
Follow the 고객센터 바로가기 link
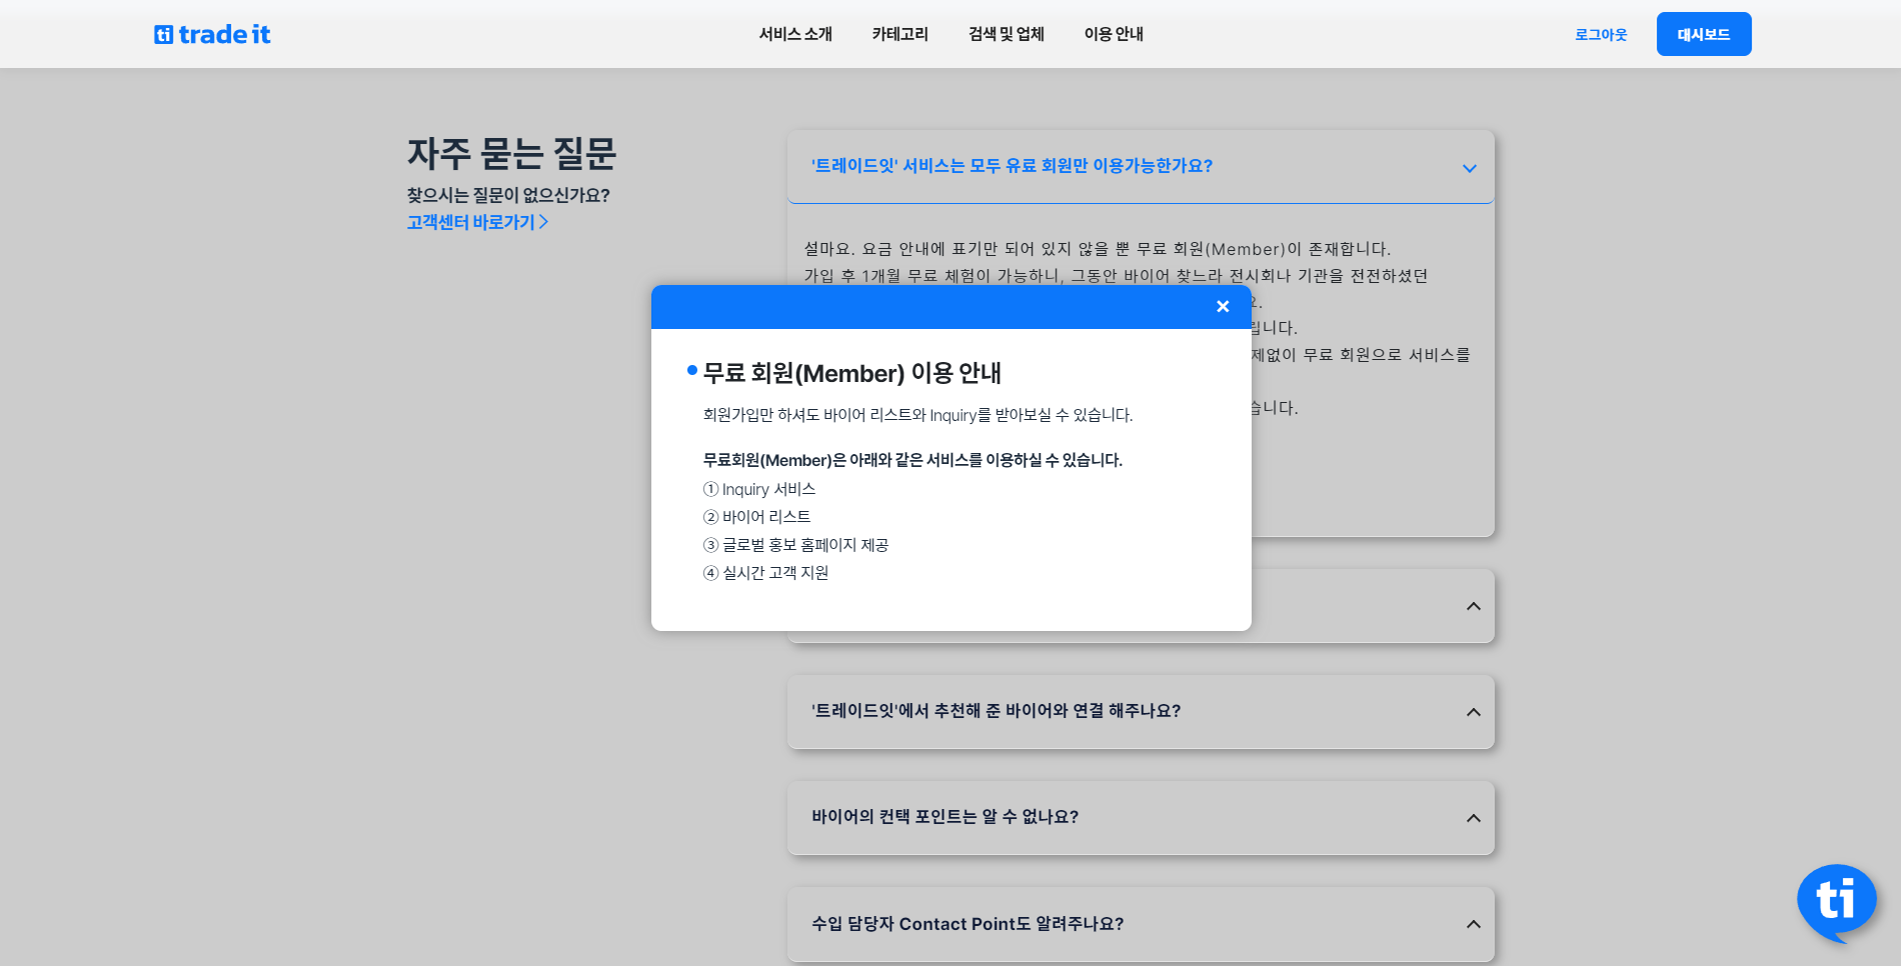coord(471,222)
